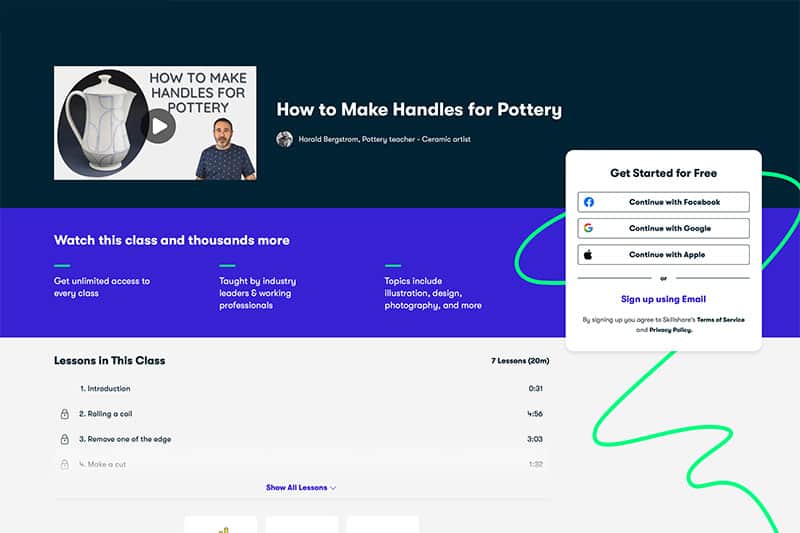The width and height of the screenshot is (800, 533).
Task: Click the 3:03 lesson duration
Action: click(535, 439)
